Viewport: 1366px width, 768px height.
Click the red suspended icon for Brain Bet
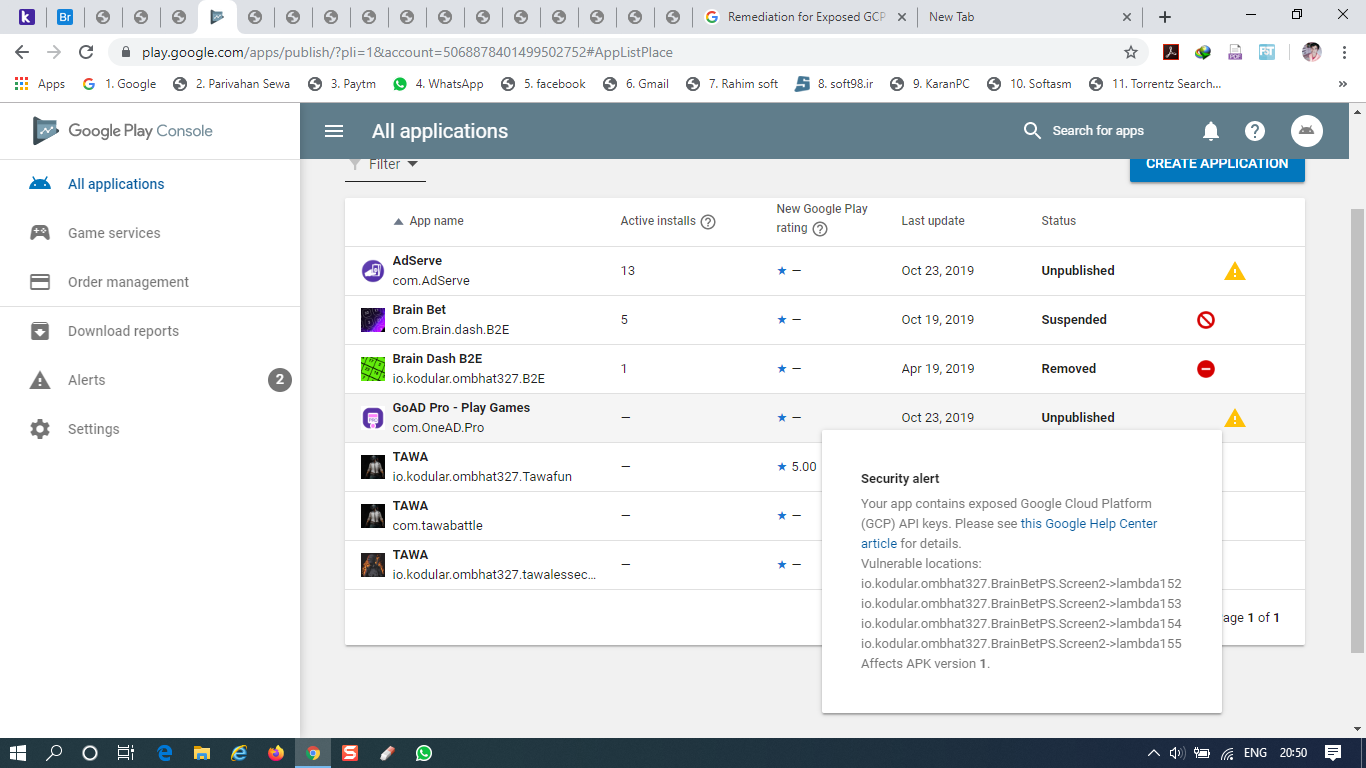1206,320
